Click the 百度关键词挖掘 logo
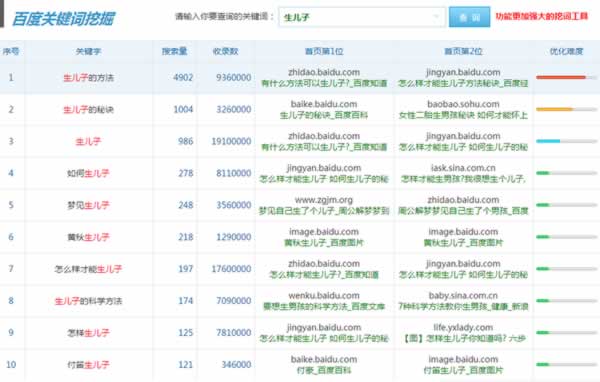 [64, 19]
